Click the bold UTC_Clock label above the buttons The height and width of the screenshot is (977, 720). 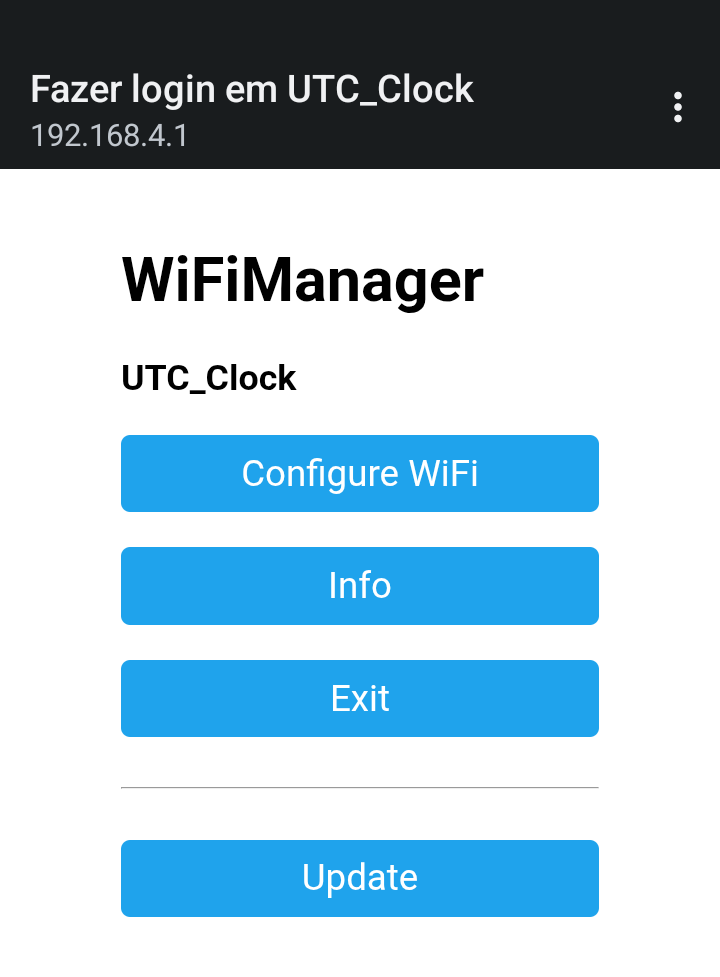point(209,378)
